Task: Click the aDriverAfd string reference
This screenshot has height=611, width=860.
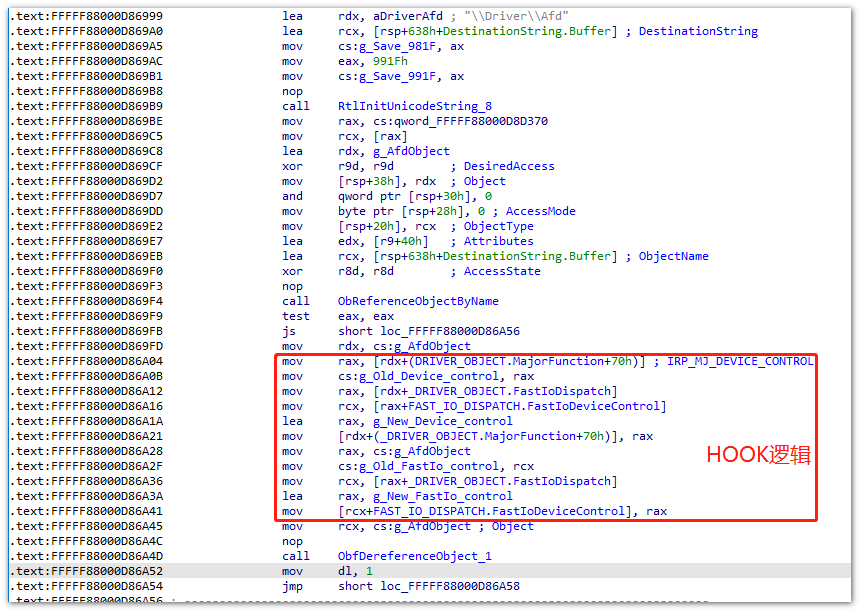Action: 401,16
